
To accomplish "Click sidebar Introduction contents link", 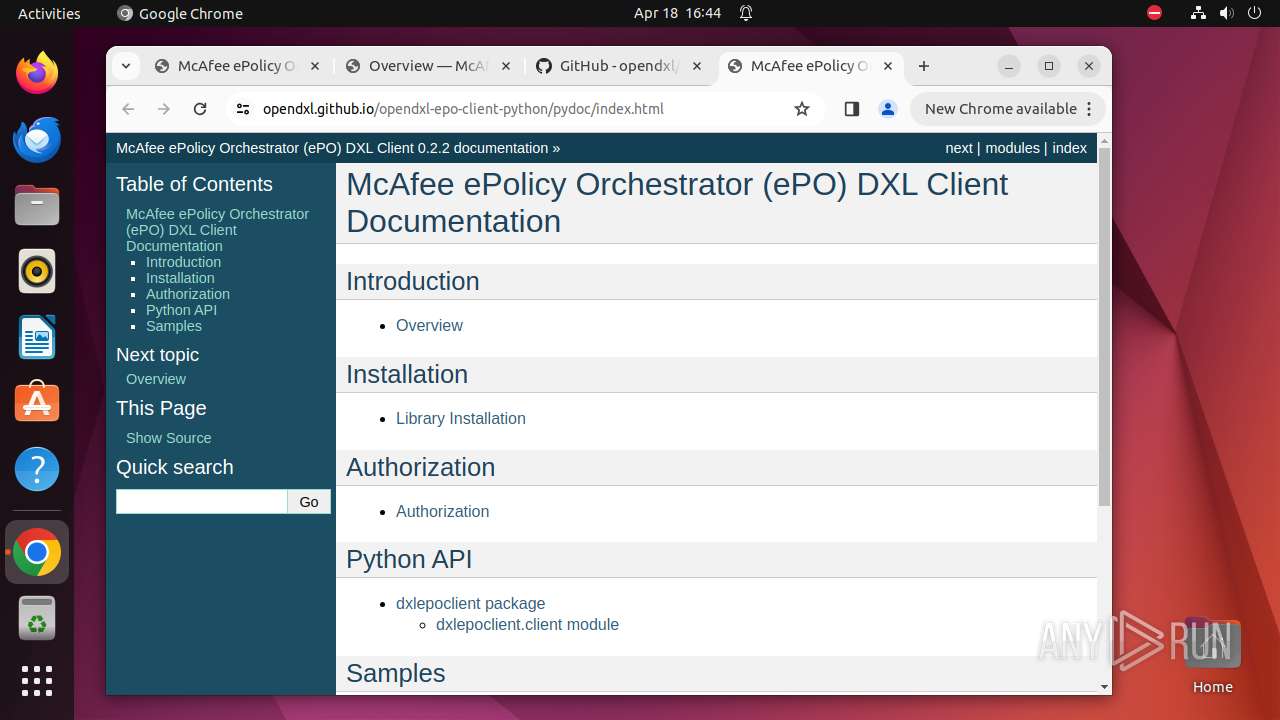I will tap(183, 262).
